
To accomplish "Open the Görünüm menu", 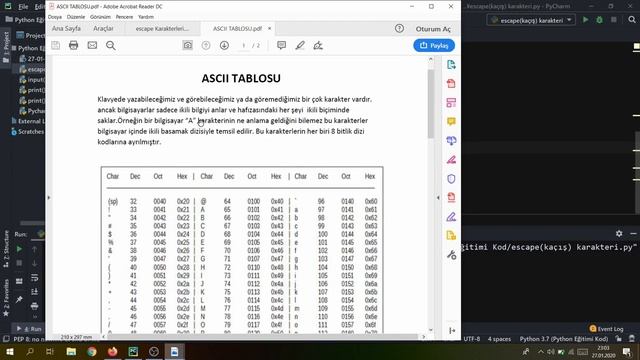I will pyautogui.click(x=100, y=17).
